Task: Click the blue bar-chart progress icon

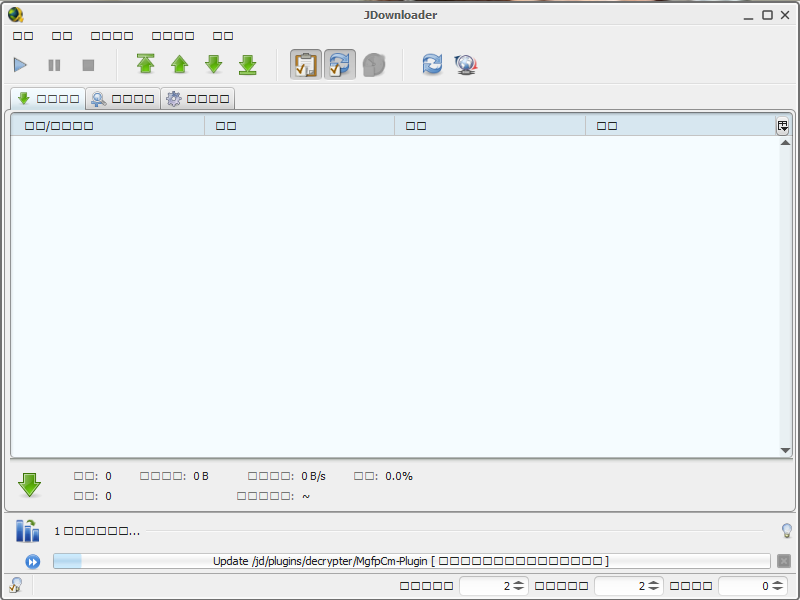Action: click(27, 531)
